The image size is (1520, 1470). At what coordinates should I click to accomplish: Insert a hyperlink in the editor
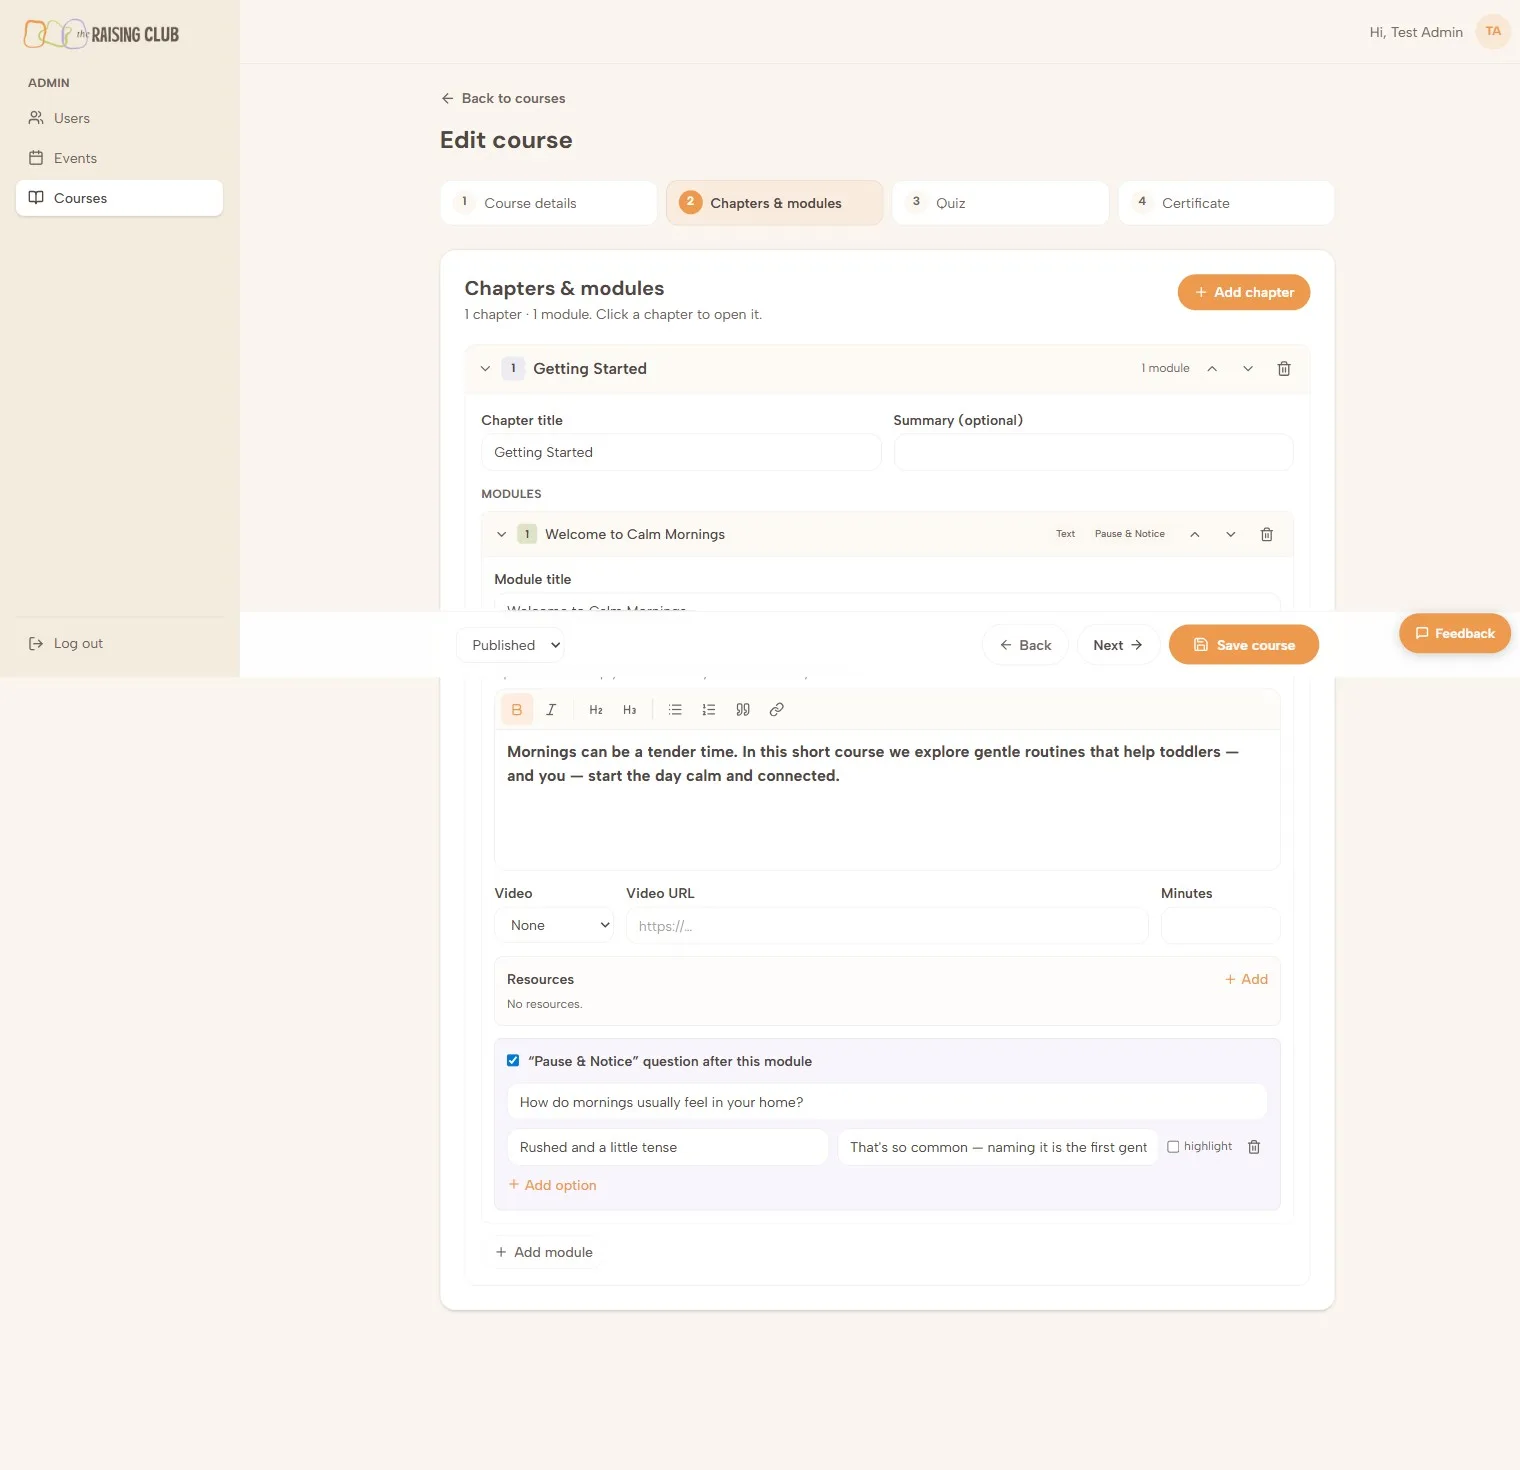coord(777,710)
